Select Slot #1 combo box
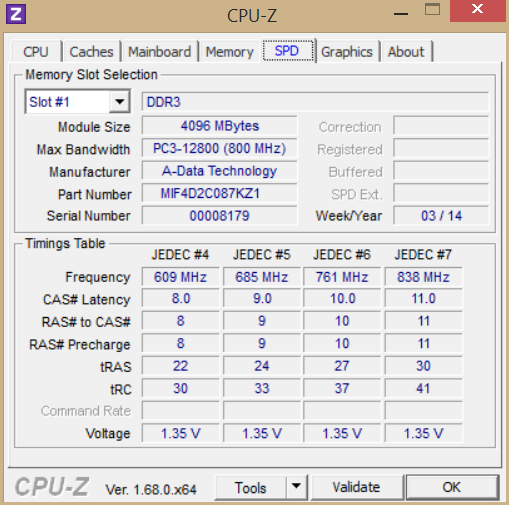Screen dimensions: 509x505 pos(77,102)
